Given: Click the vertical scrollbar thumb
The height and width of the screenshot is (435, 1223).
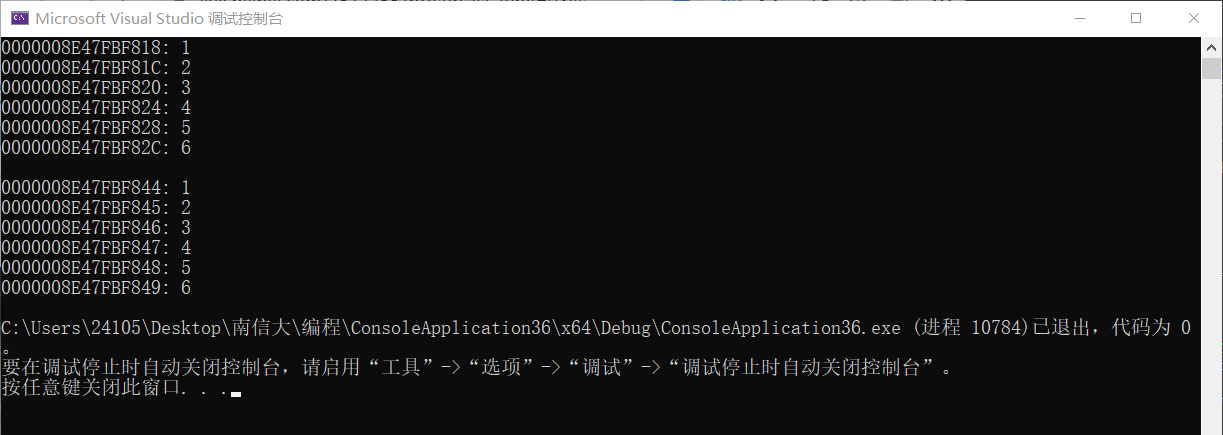Looking at the screenshot, I should pyautogui.click(x=1212, y=68).
